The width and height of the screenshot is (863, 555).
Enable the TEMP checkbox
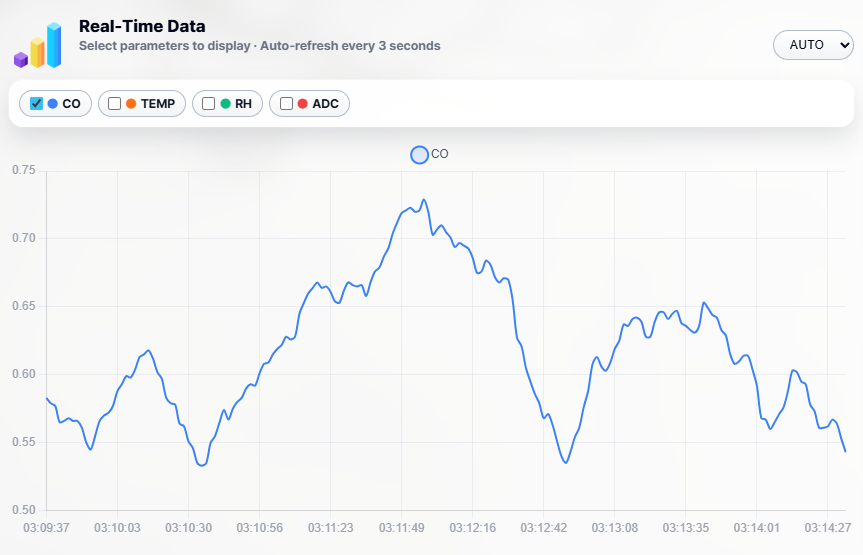pos(115,104)
